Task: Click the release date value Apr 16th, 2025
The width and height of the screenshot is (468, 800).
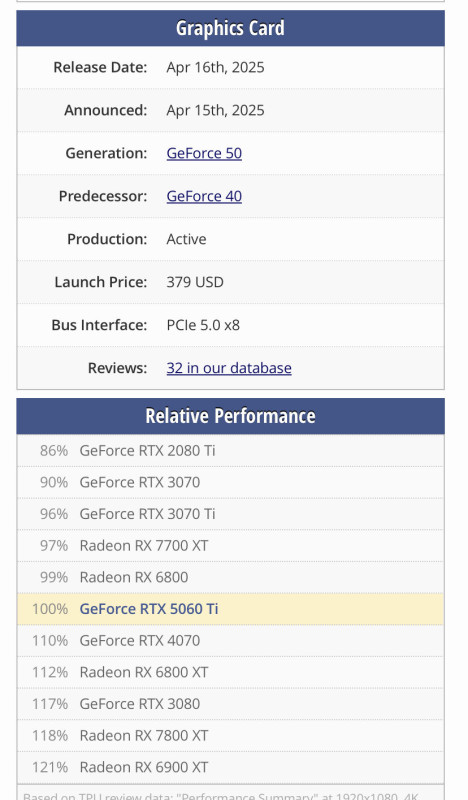Action: coord(215,67)
